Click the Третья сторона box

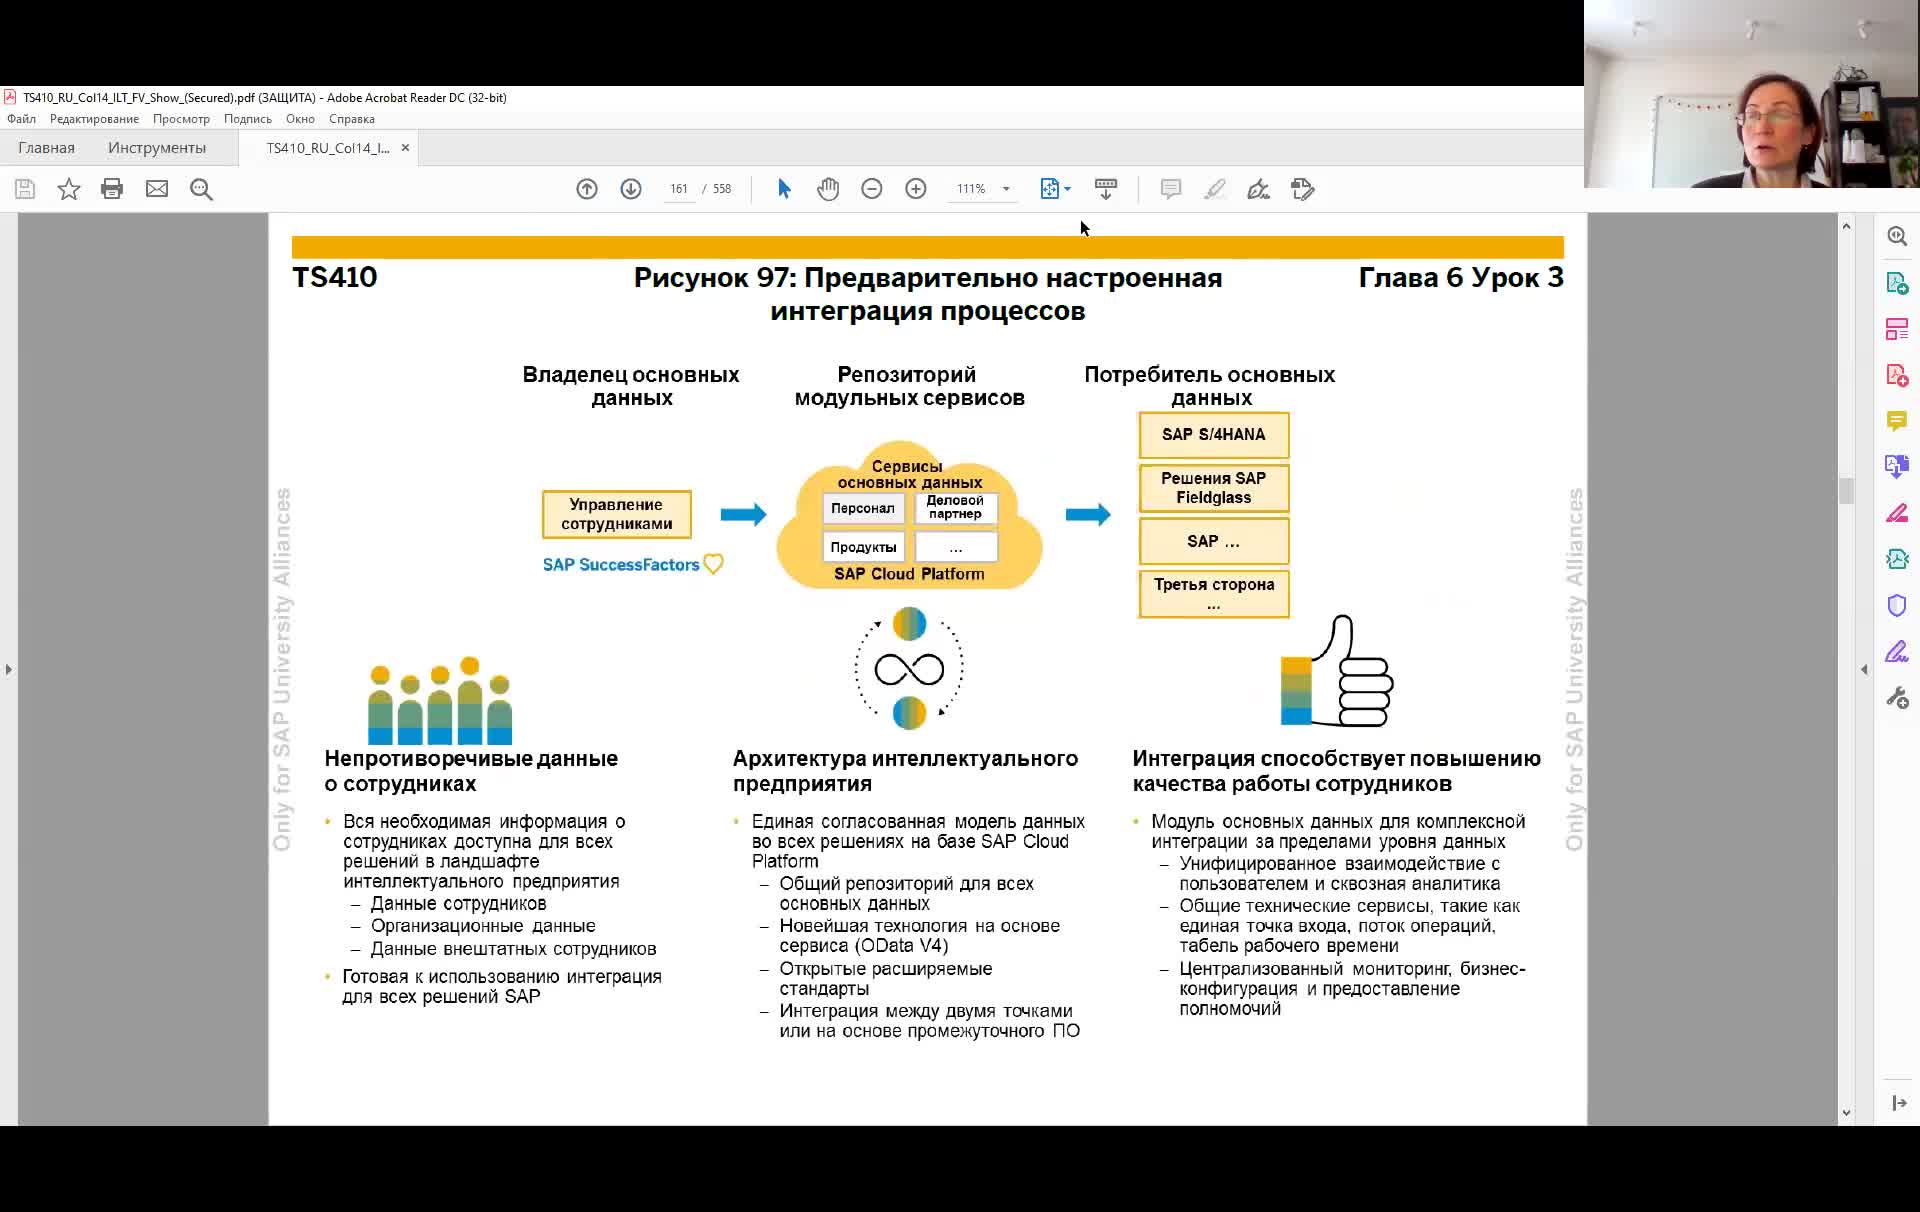(1214, 594)
